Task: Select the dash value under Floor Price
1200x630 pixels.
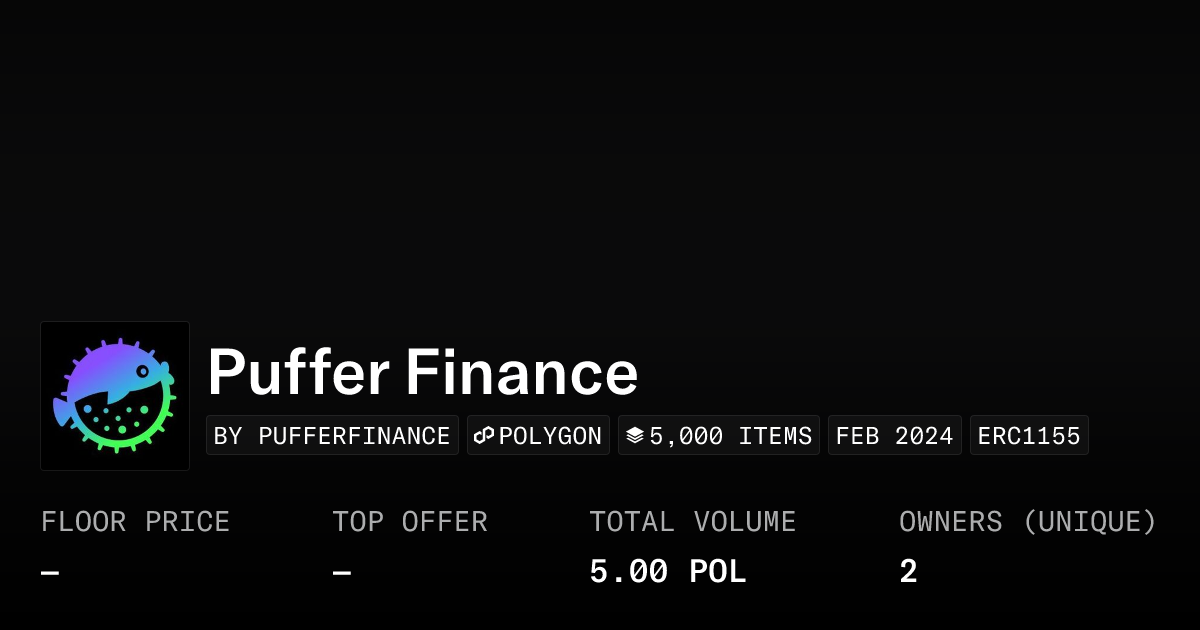Action: tap(50, 573)
